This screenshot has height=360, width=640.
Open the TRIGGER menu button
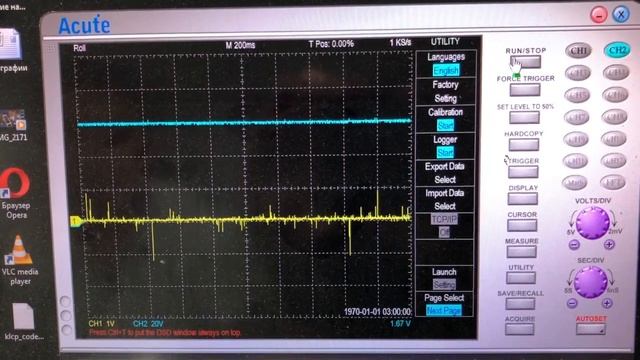click(x=523, y=172)
